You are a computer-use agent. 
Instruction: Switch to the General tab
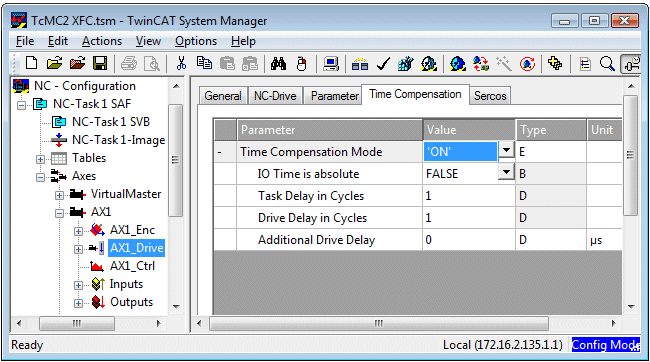[x=223, y=96]
